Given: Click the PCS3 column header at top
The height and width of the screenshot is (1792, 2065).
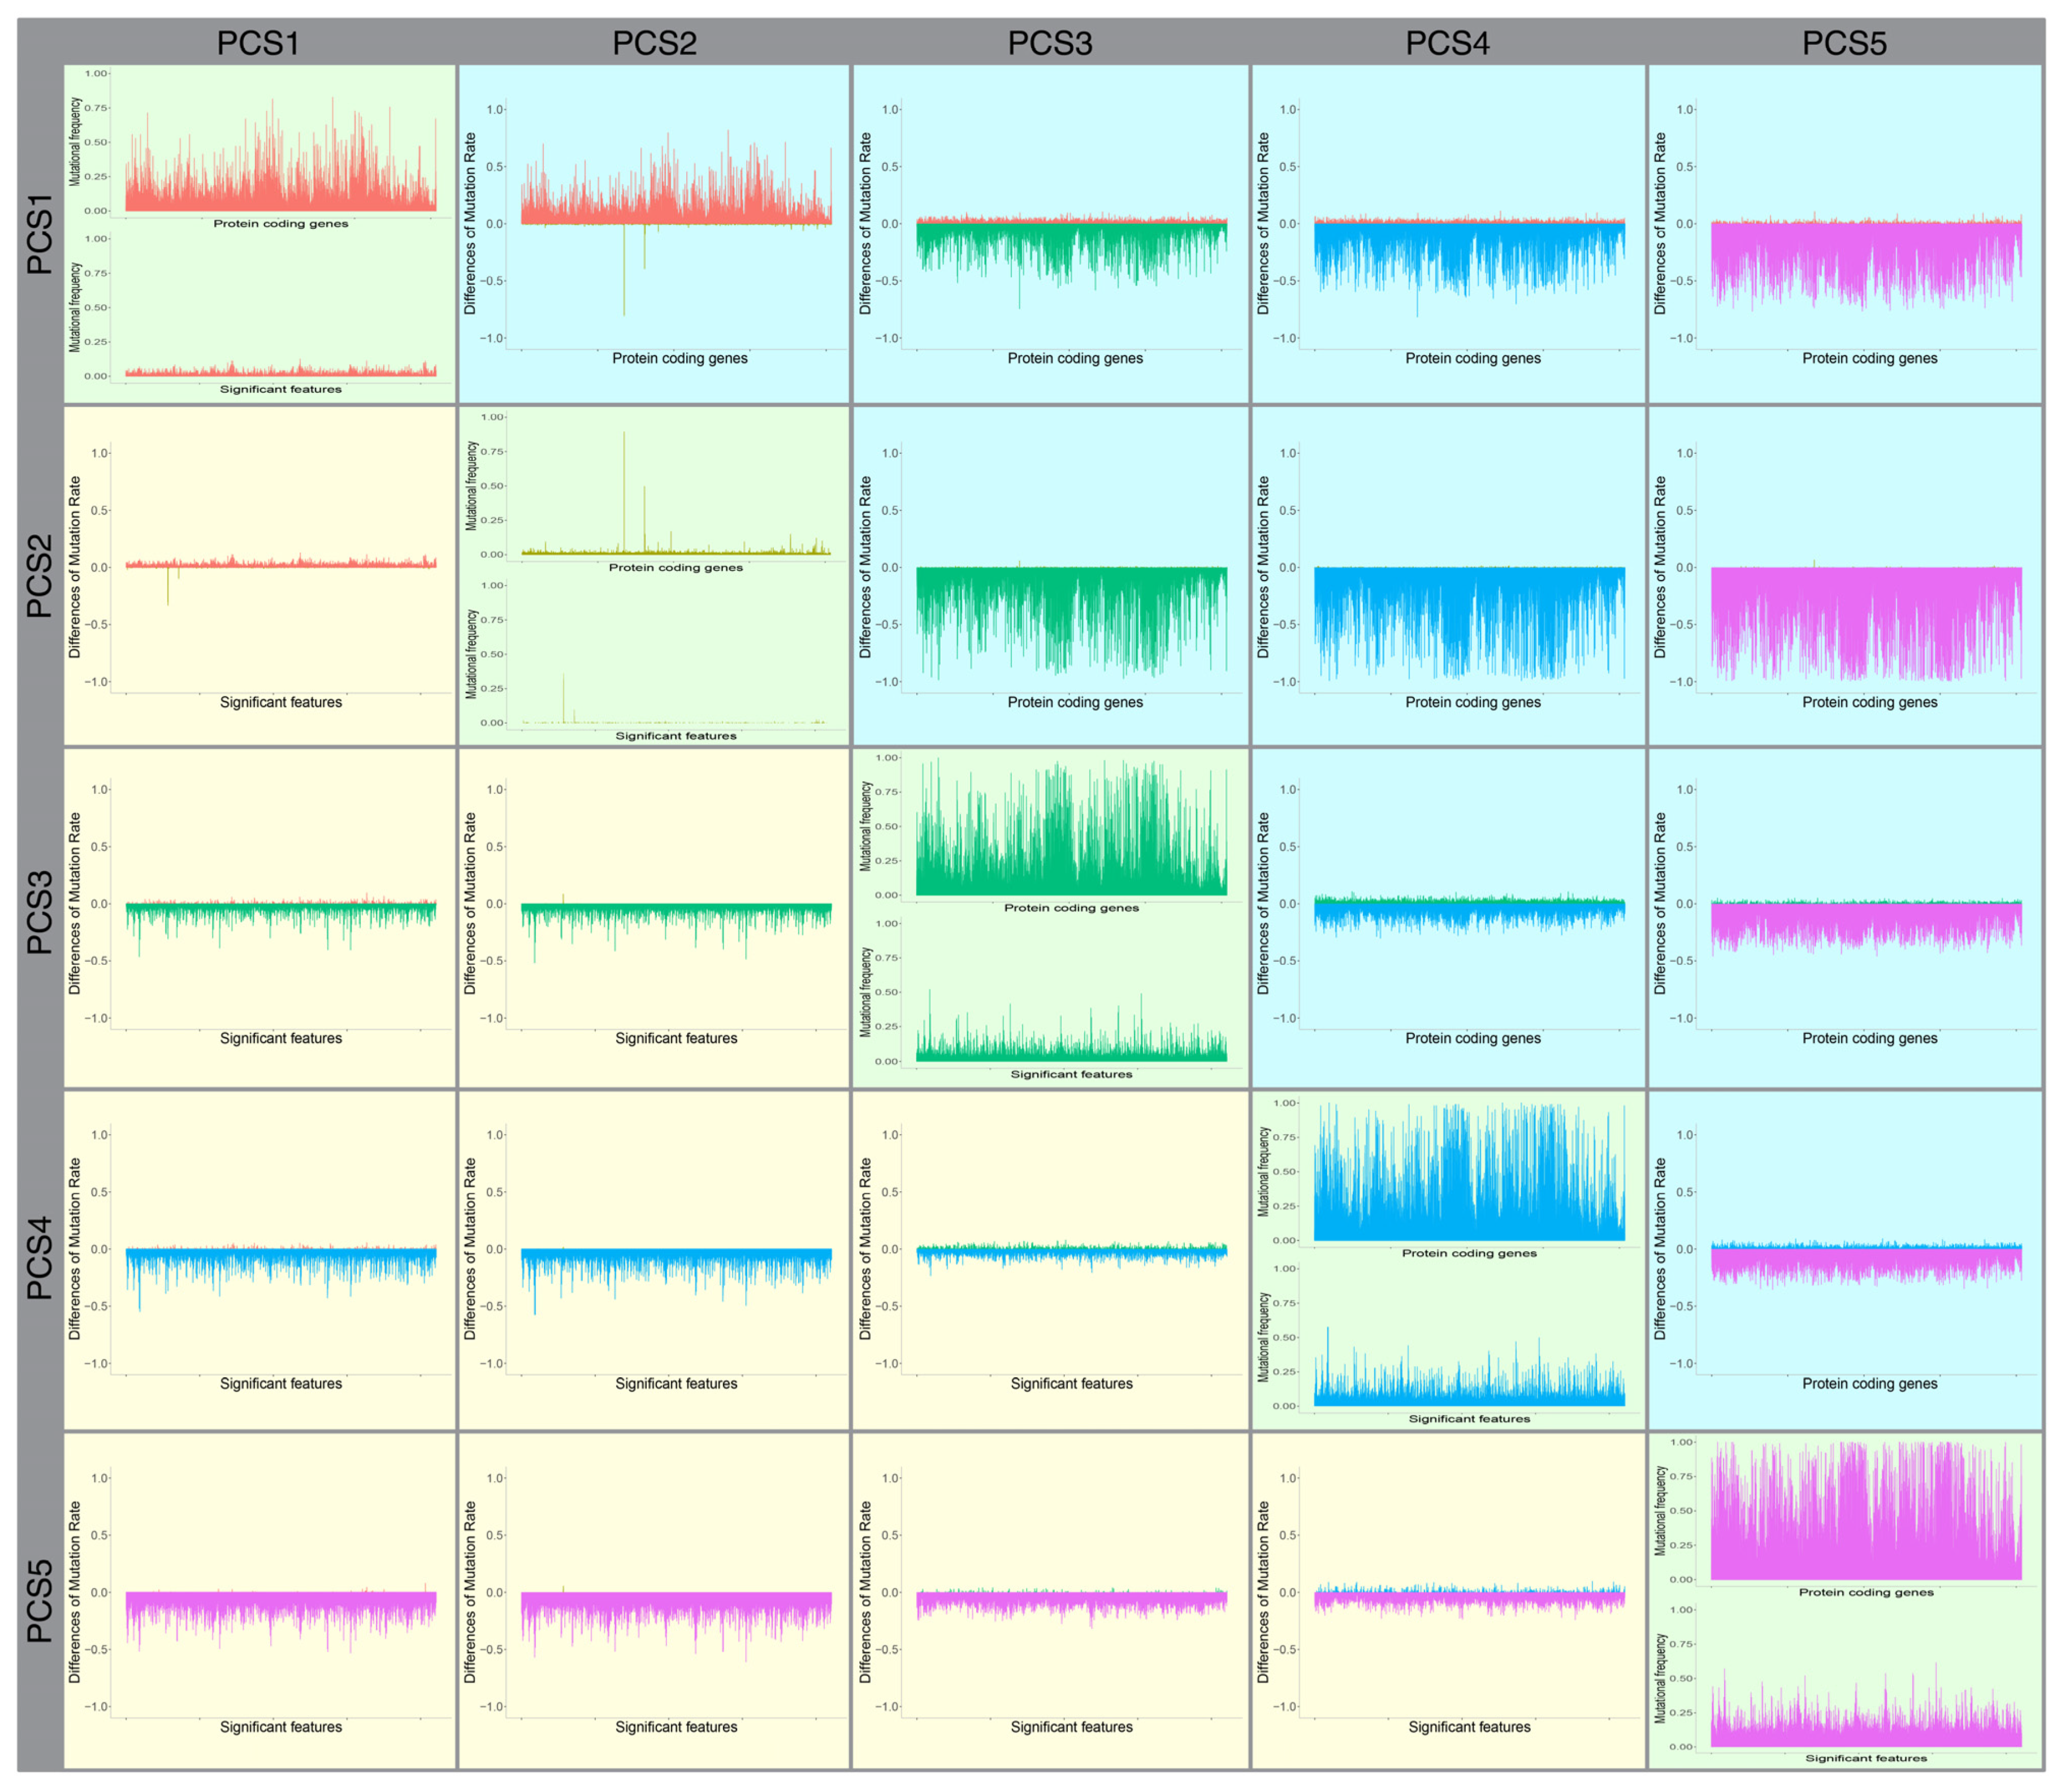Looking at the screenshot, I should [x=1049, y=43].
